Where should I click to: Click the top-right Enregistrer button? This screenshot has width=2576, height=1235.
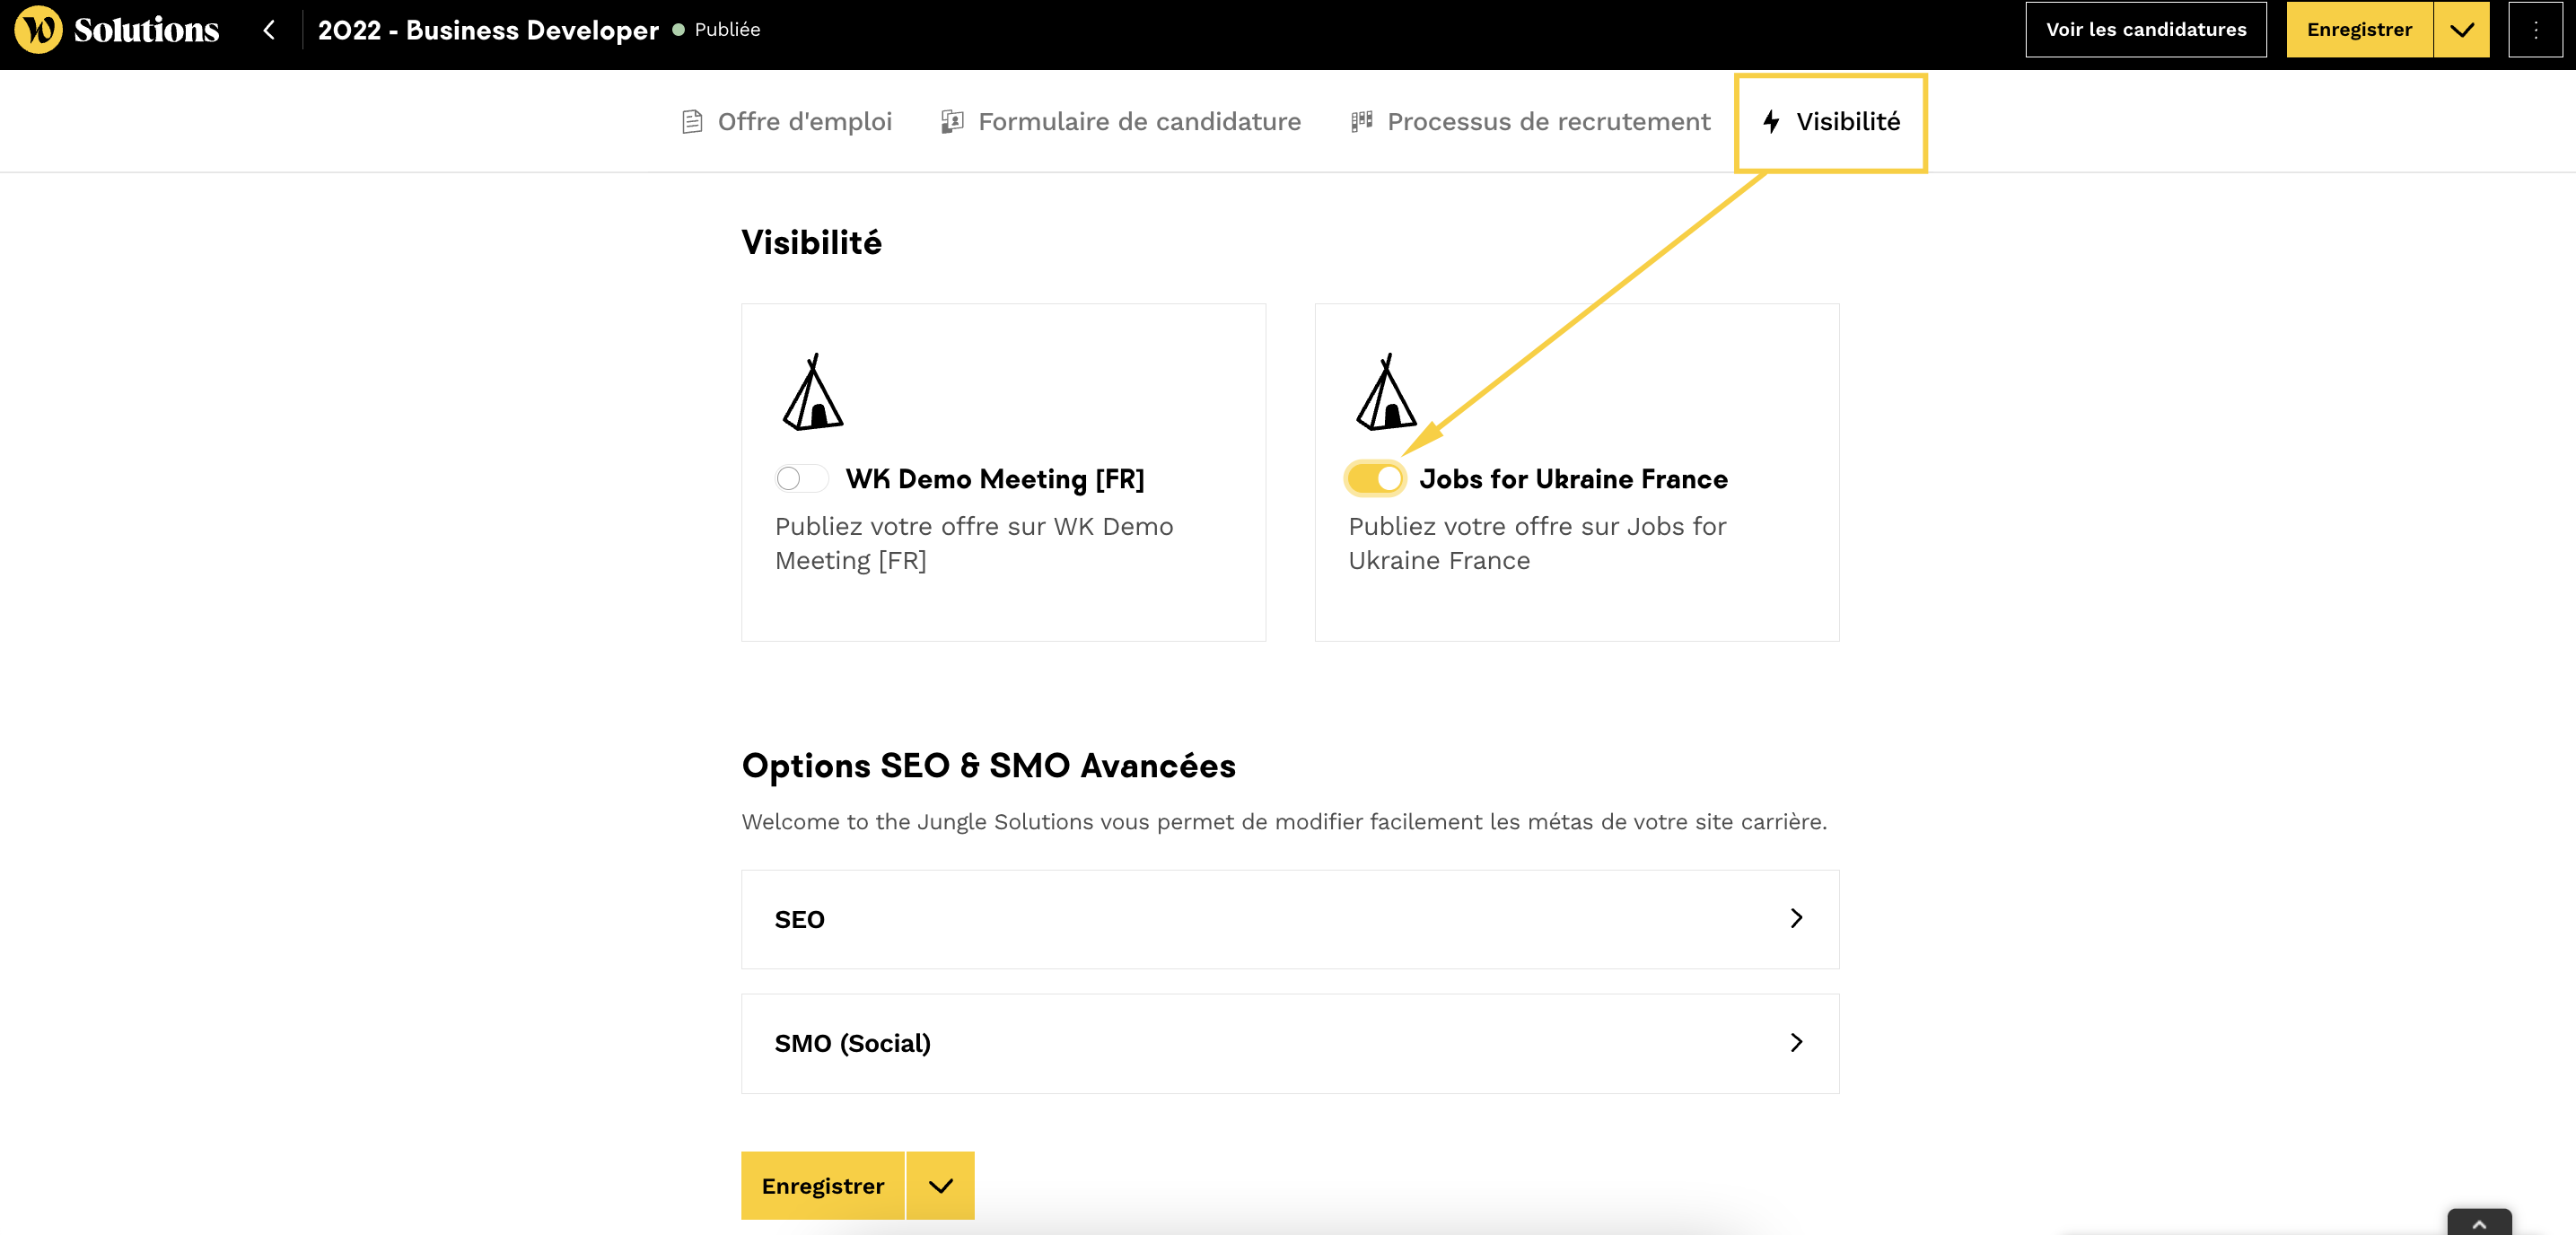(2358, 30)
